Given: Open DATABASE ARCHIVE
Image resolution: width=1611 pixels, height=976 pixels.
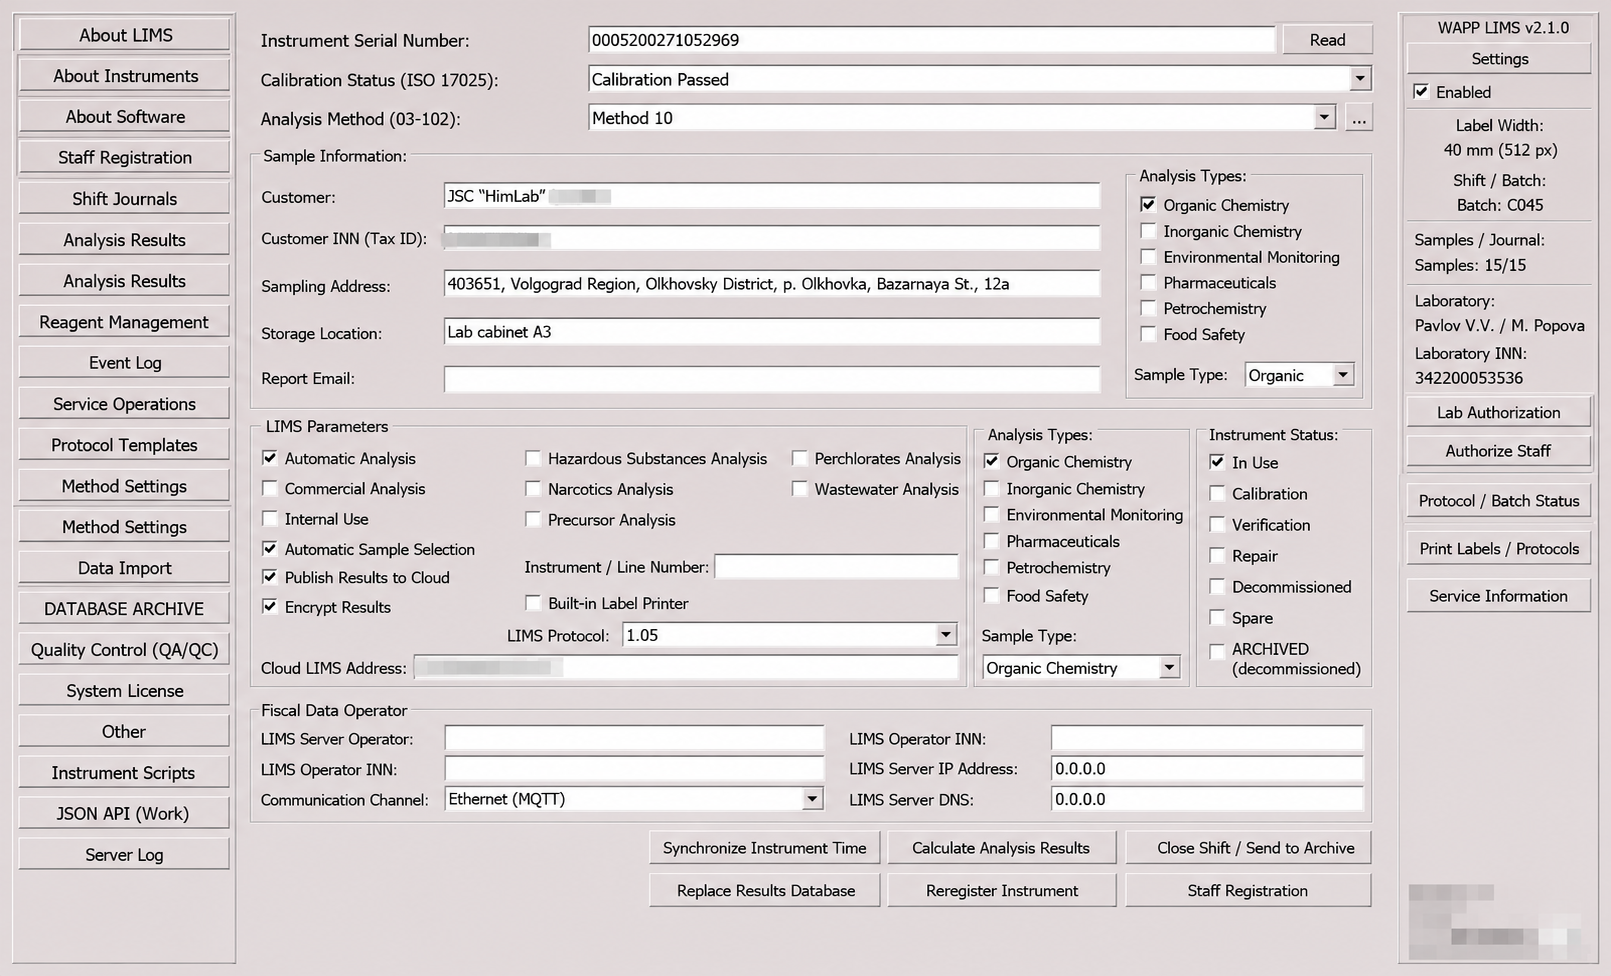Looking at the screenshot, I should tap(125, 609).
